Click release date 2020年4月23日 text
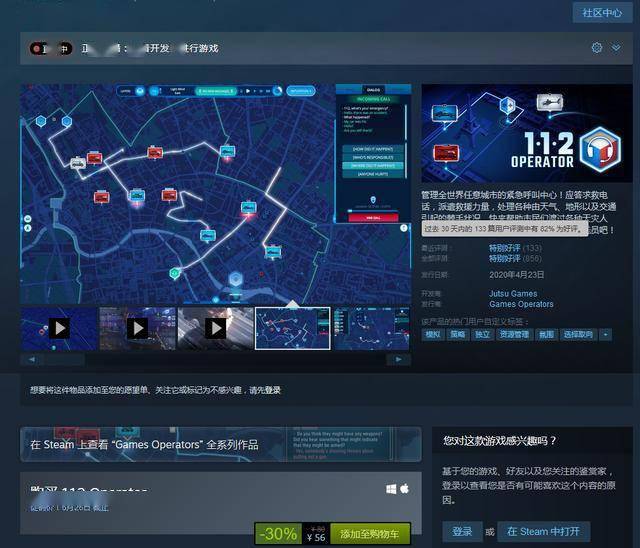640x548 pixels. pyautogui.click(x=516, y=275)
